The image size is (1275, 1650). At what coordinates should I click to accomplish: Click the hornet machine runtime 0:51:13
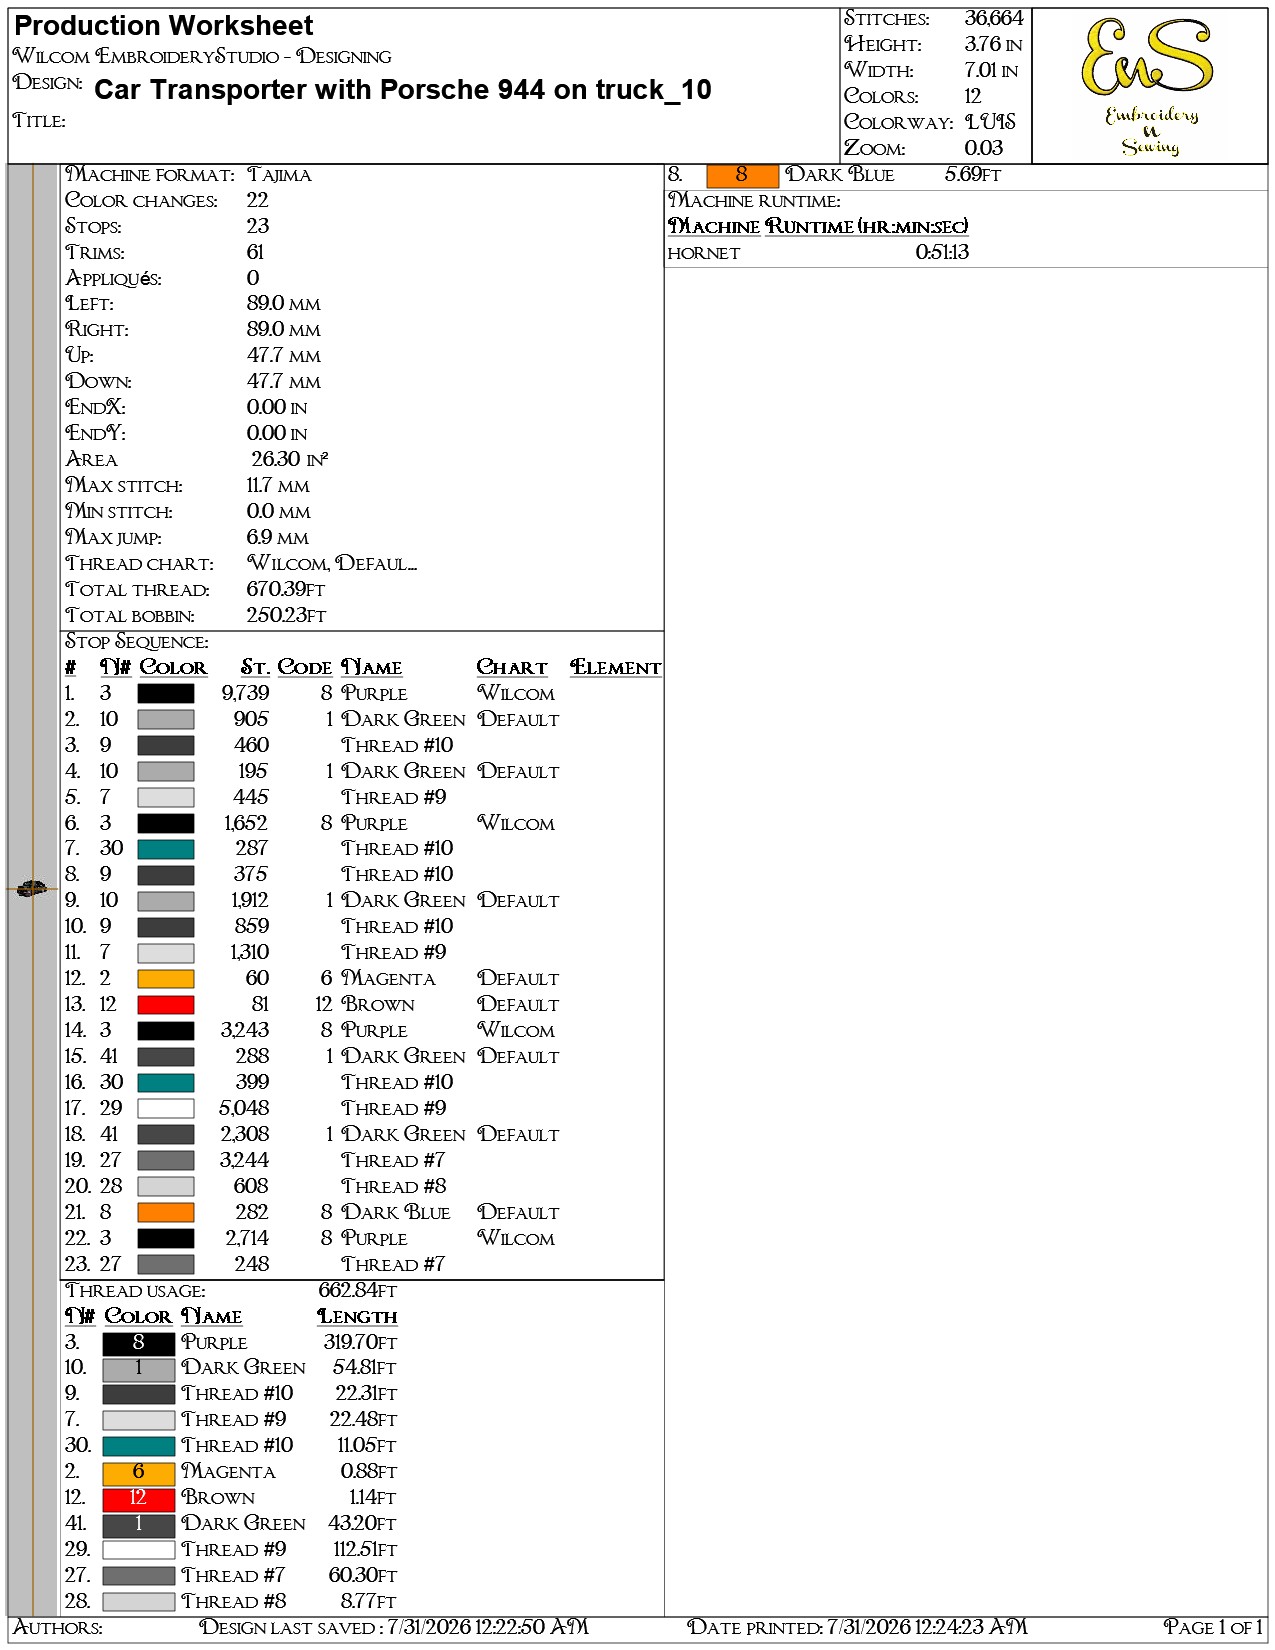coord(942,253)
